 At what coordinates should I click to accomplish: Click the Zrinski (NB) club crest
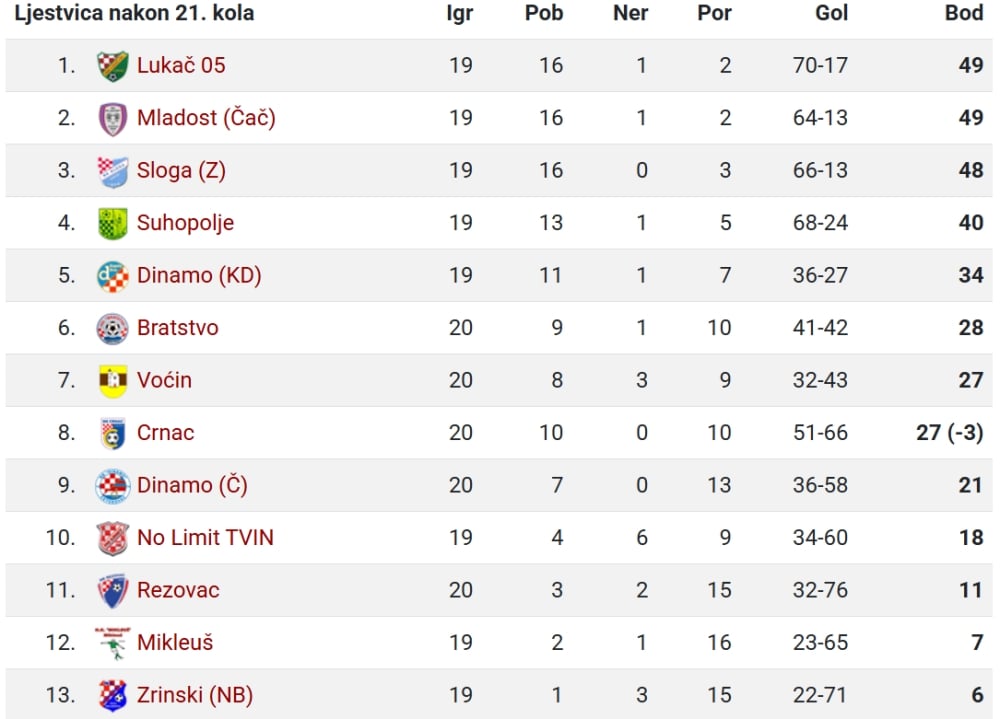[x=113, y=695]
